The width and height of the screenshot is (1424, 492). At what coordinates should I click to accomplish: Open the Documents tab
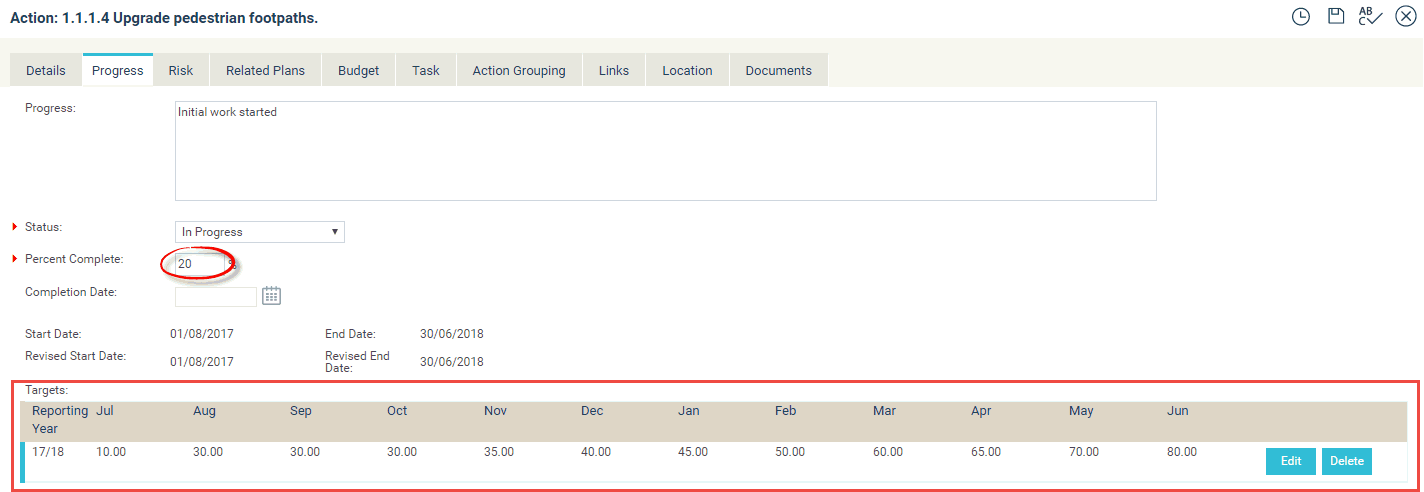click(779, 70)
